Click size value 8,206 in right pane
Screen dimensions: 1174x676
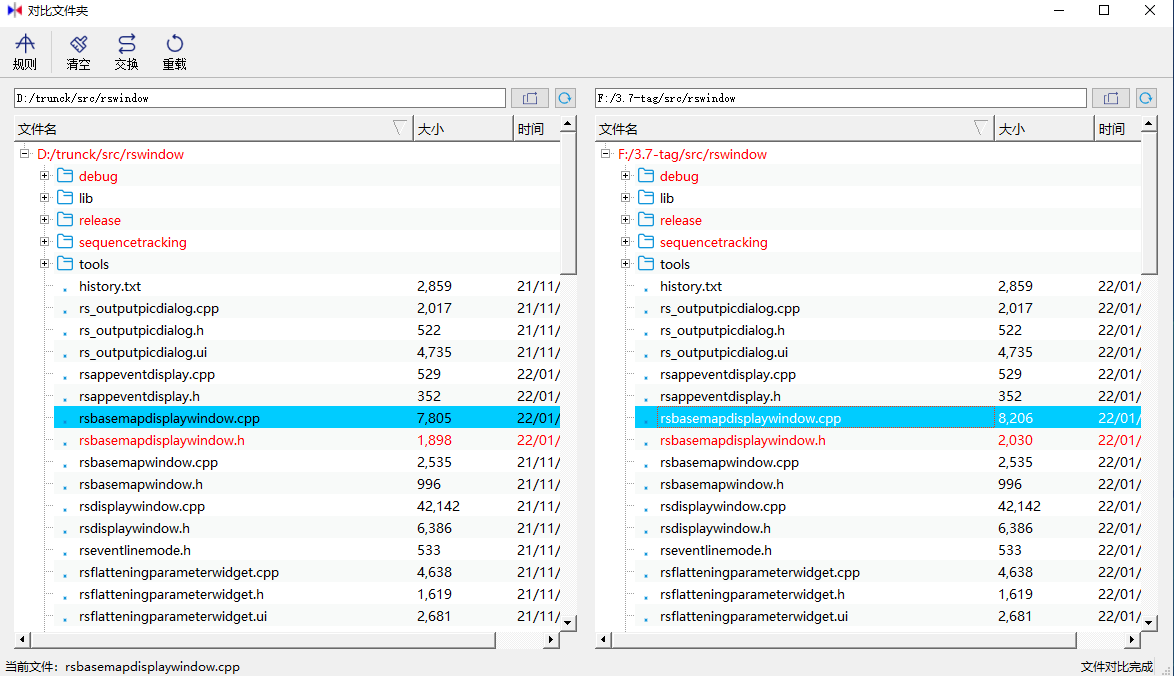[x=1015, y=418]
